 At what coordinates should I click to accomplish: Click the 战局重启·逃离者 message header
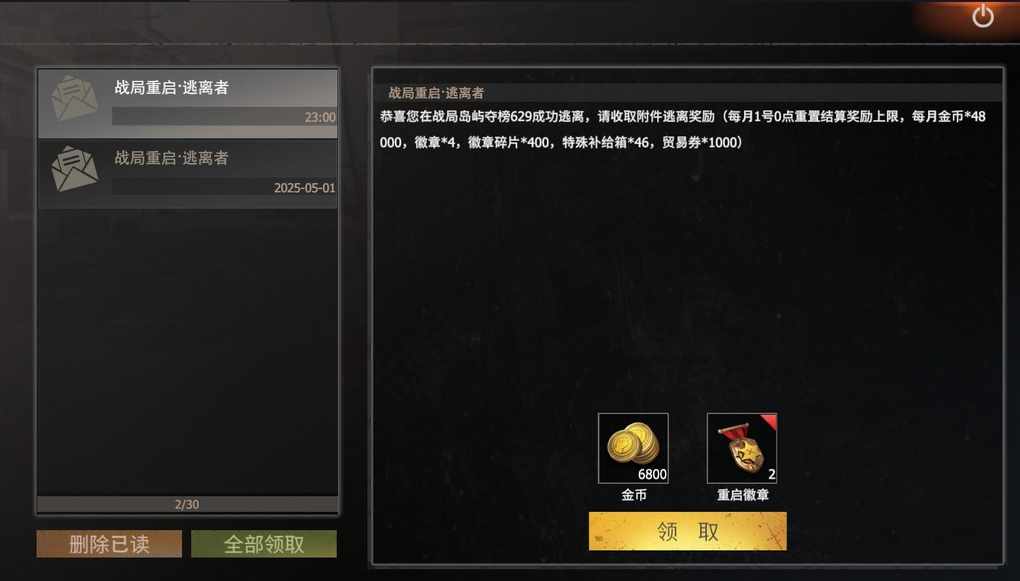coord(436,93)
